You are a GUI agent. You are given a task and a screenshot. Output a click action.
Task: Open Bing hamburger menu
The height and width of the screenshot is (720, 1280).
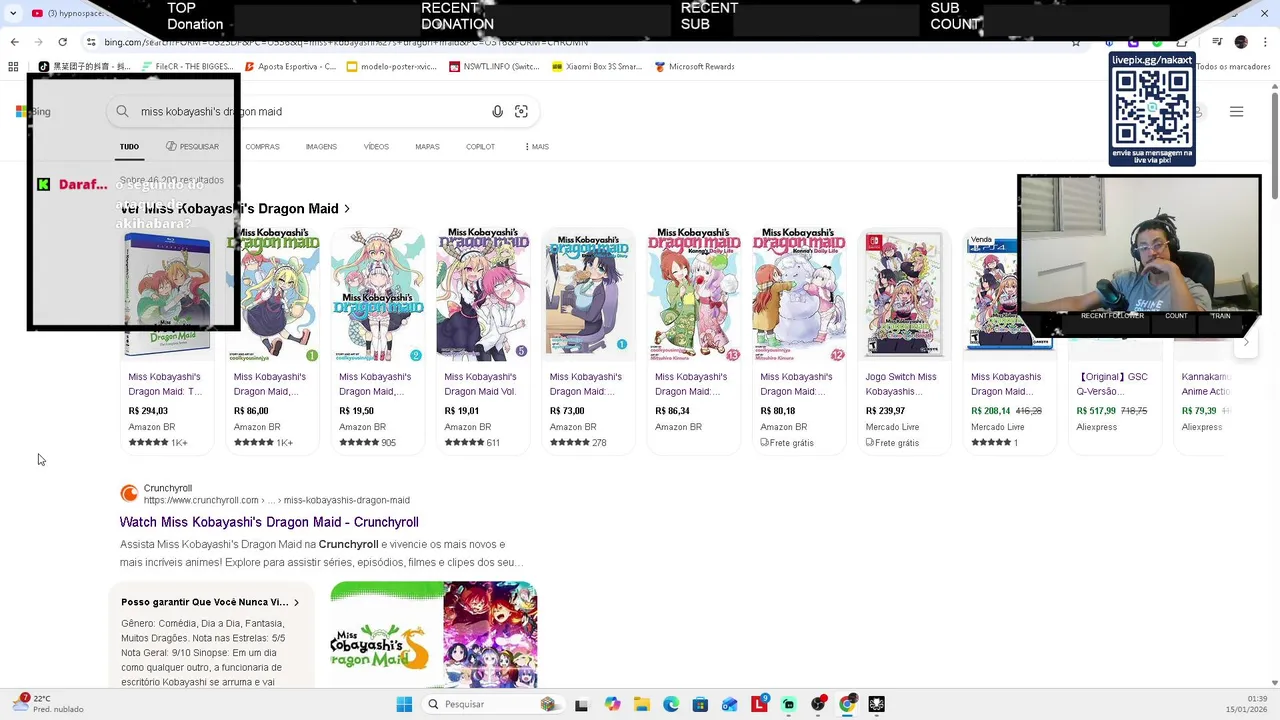(x=1236, y=112)
